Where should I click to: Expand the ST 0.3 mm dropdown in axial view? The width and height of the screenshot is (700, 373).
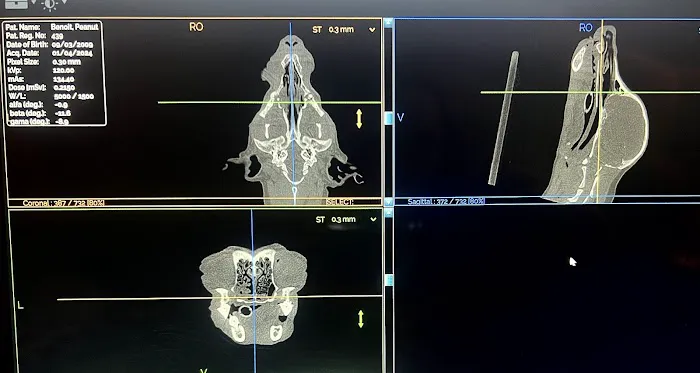pyautogui.click(x=373, y=220)
